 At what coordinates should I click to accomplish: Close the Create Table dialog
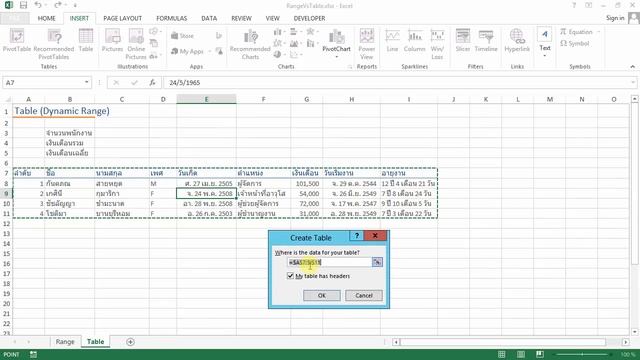click(x=375, y=236)
